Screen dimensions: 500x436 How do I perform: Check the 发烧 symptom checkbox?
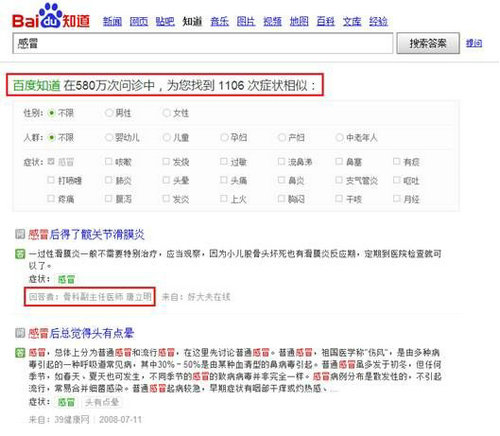166,162
